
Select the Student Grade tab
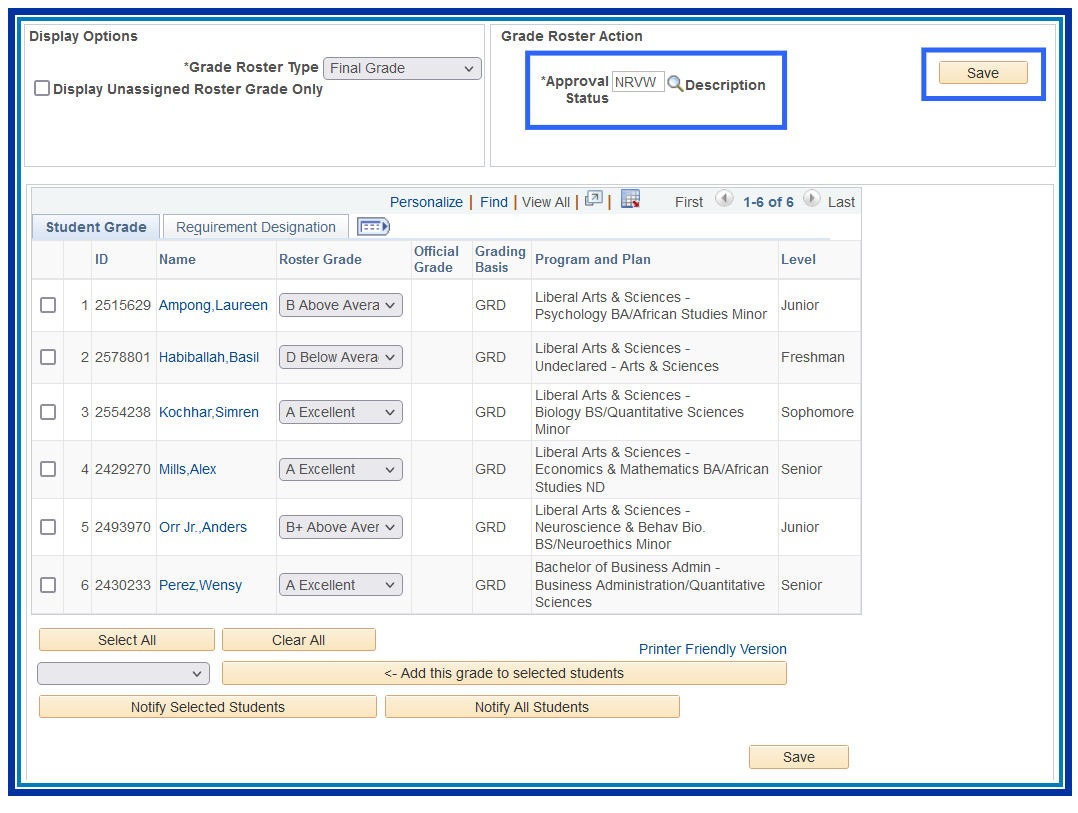pyautogui.click(x=96, y=227)
